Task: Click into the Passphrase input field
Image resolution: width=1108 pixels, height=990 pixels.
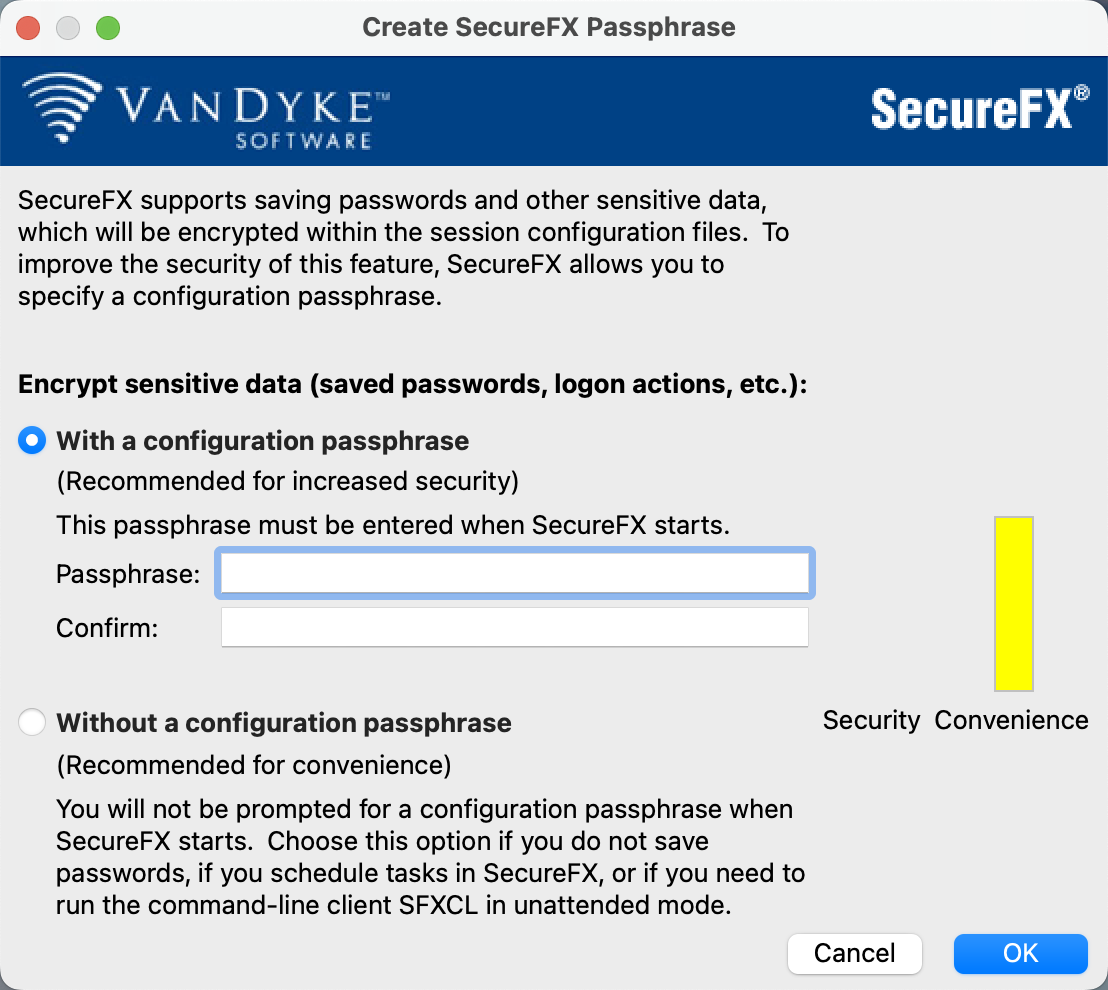Action: click(514, 573)
